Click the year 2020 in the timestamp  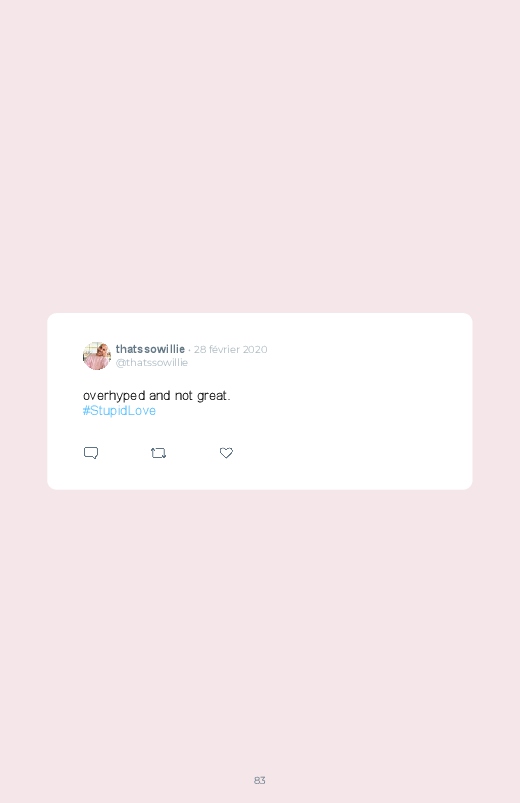pos(255,349)
